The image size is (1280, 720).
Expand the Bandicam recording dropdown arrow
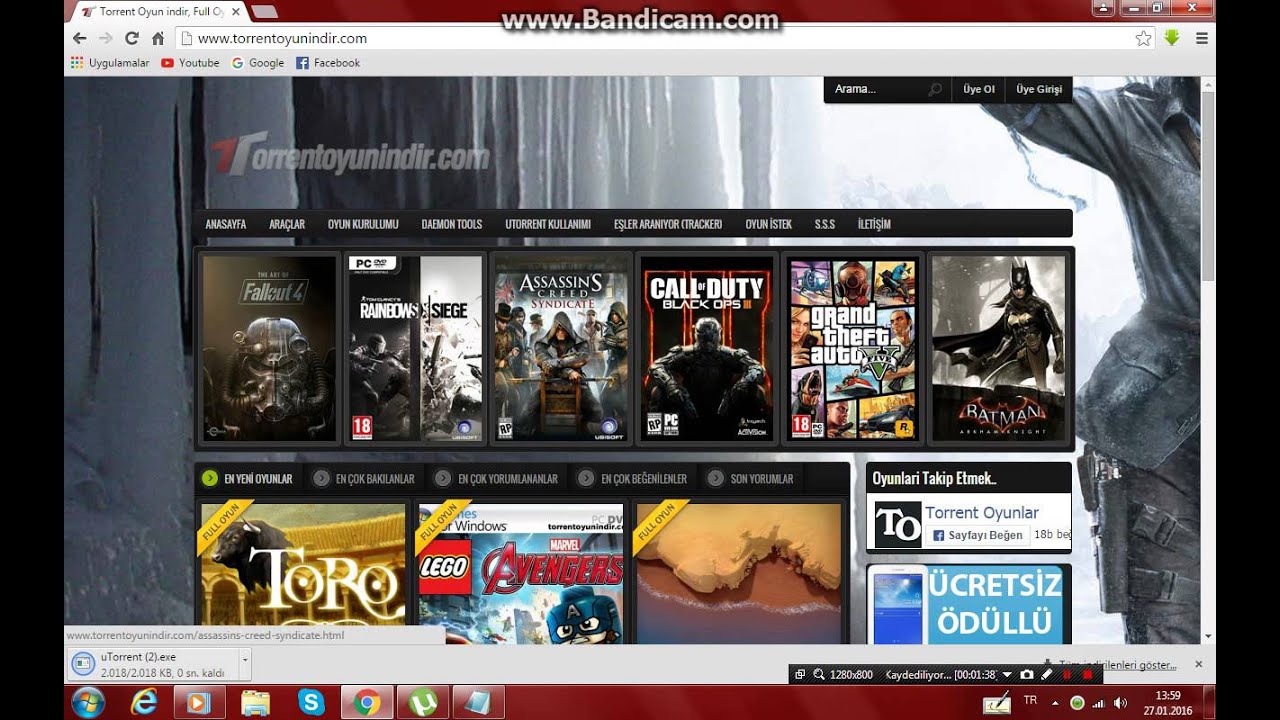[x=1007, y=675]
